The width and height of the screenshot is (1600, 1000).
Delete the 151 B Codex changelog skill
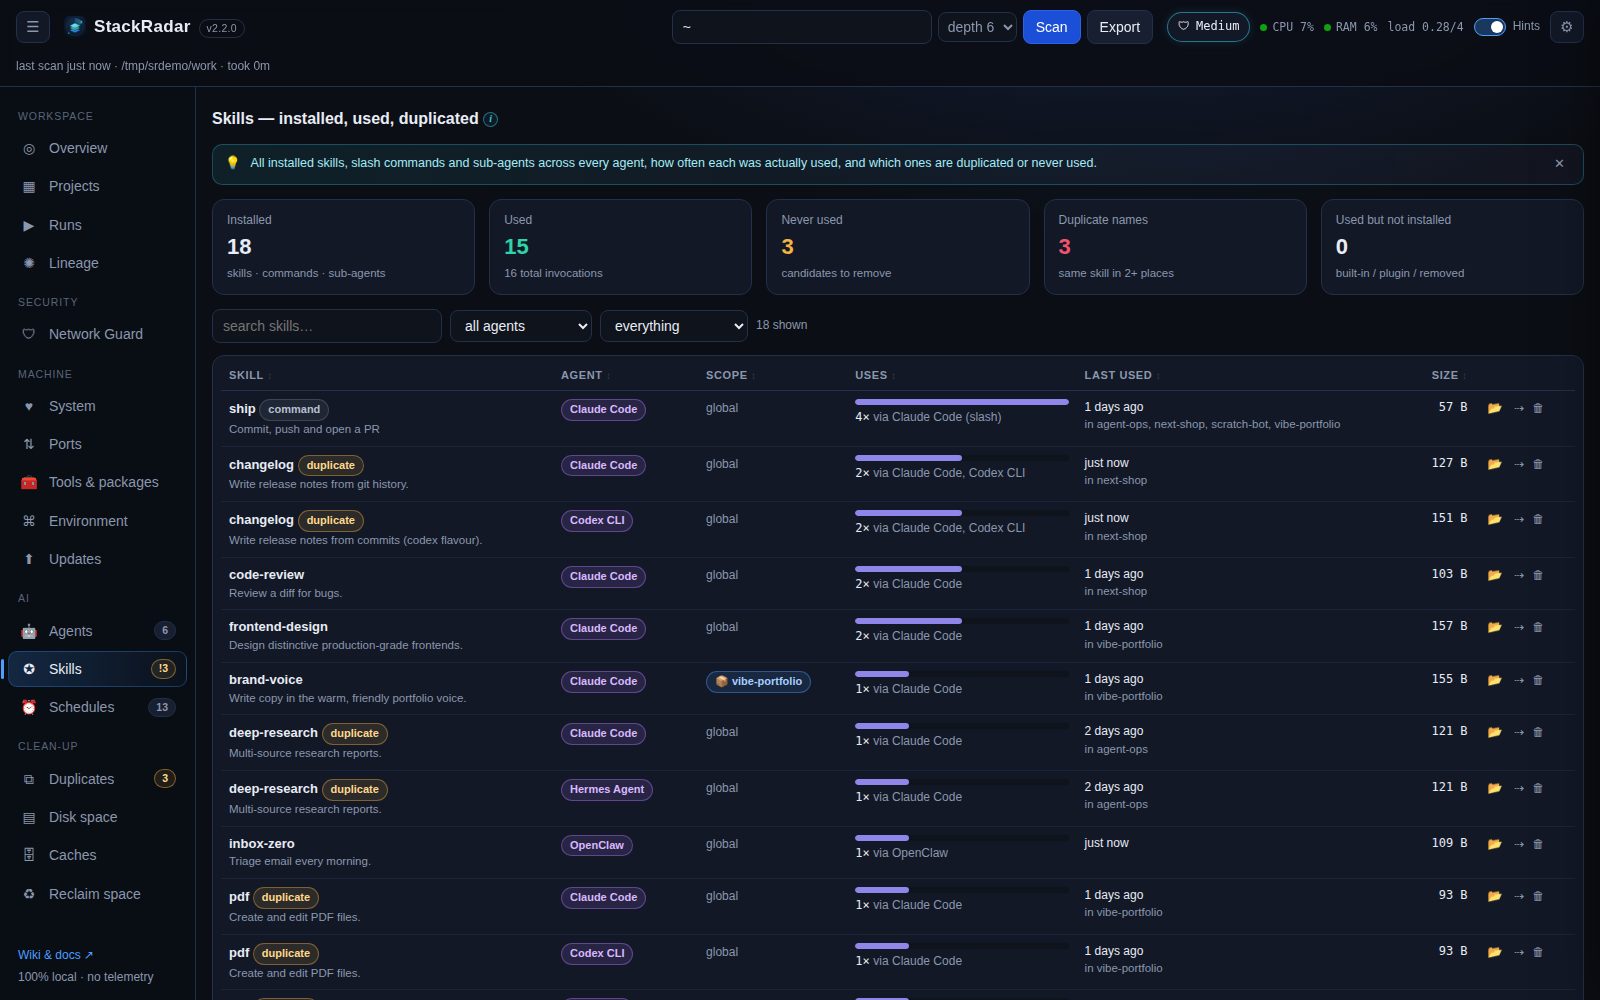1538,519
